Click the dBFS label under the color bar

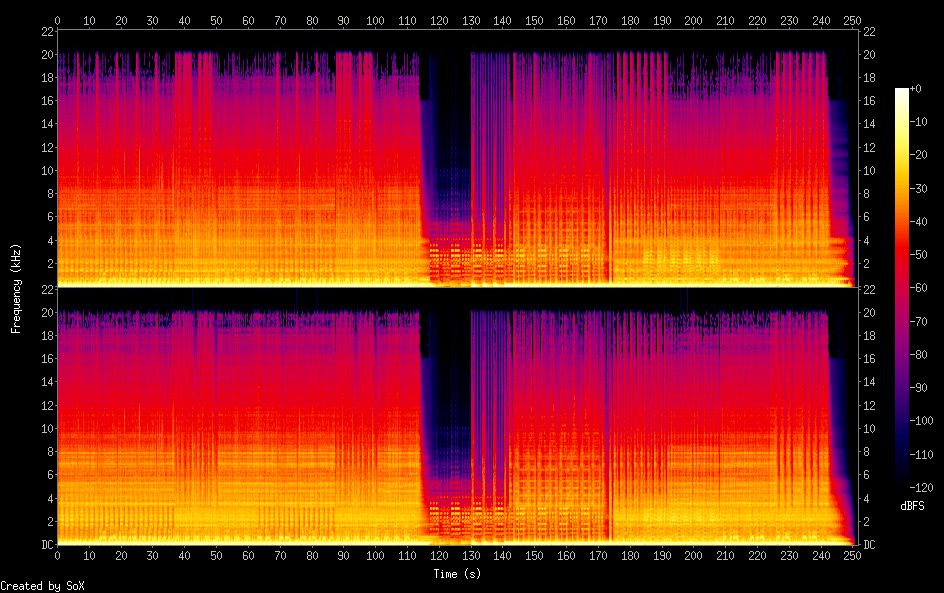pos(913,506)
